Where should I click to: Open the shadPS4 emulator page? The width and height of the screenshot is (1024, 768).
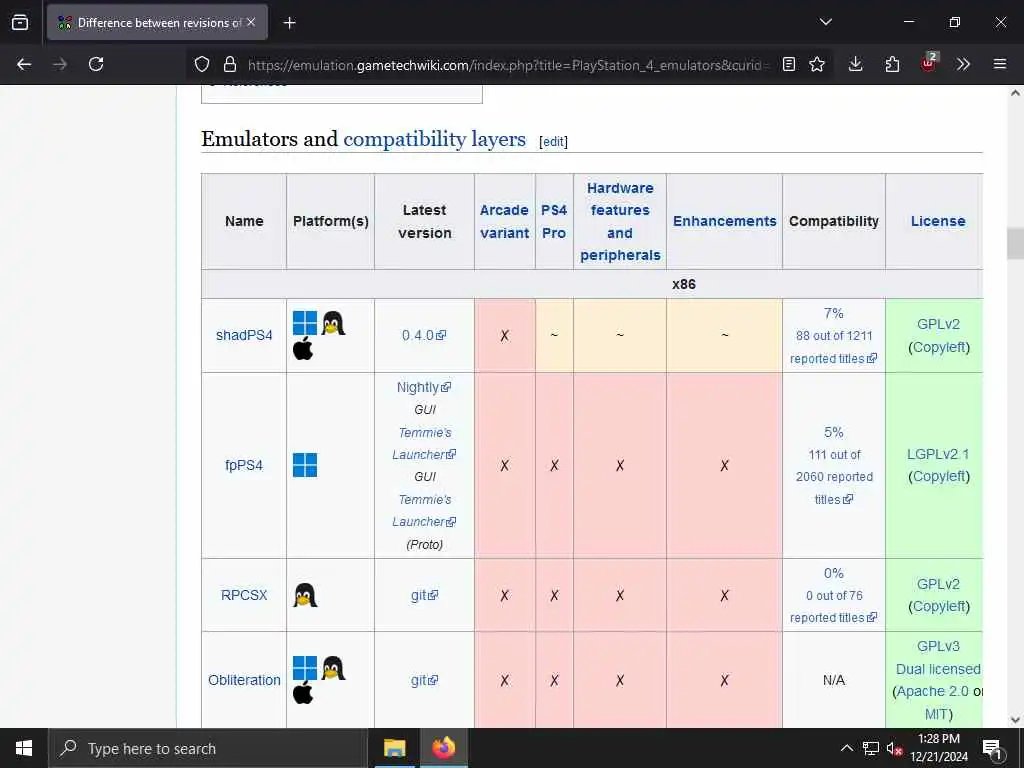coord(244,335)
